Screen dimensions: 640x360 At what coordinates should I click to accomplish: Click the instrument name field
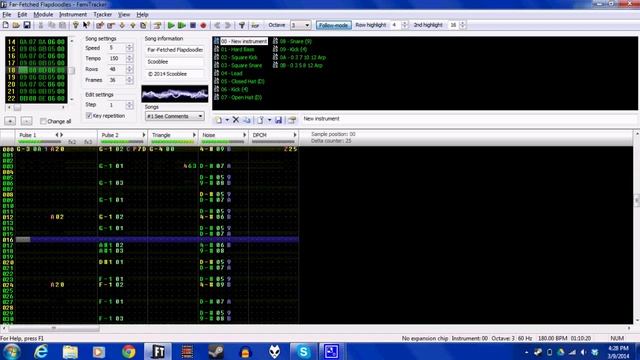tap(469, 119)
